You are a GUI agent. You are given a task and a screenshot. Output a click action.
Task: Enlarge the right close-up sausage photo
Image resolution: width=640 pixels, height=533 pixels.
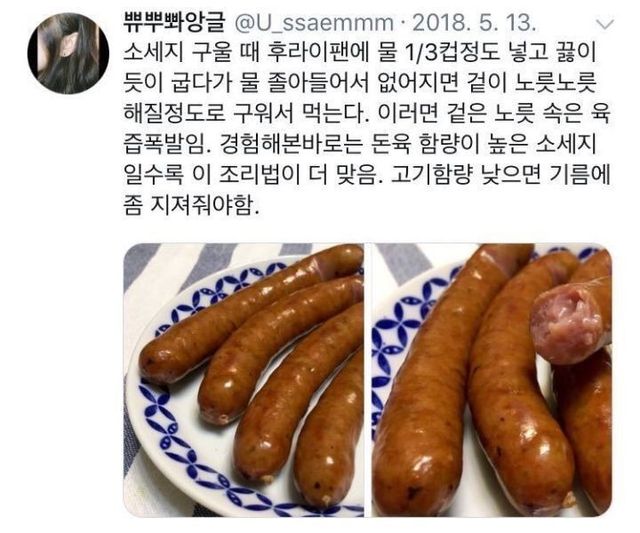point(492,380)
